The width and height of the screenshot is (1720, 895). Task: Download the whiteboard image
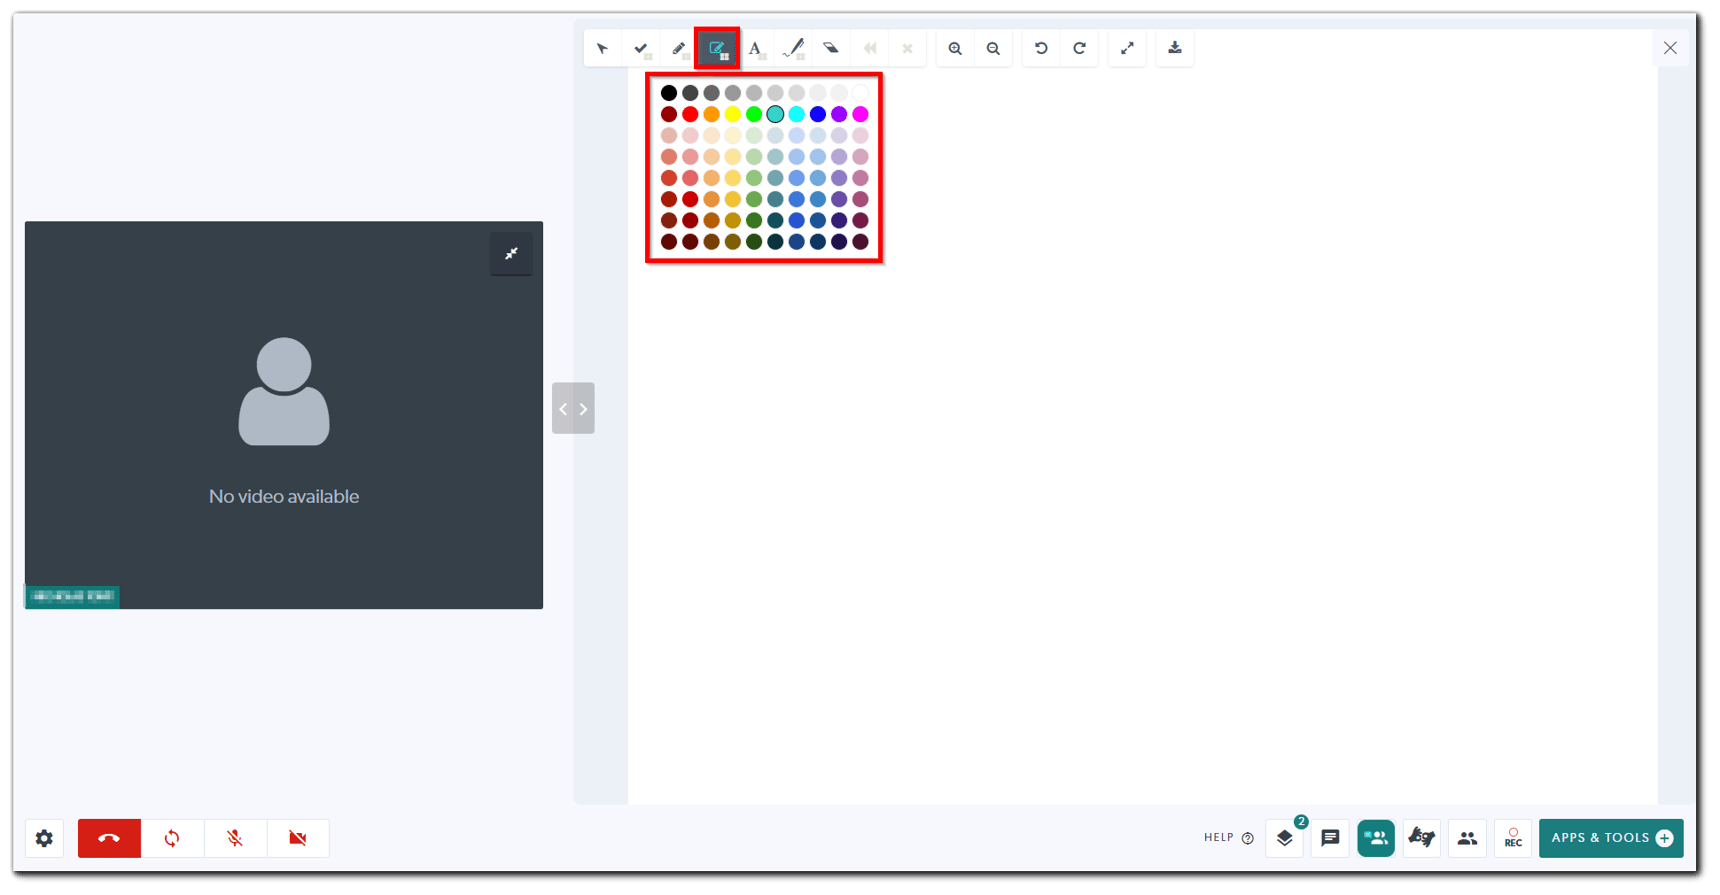click(x=1175, y=48)
